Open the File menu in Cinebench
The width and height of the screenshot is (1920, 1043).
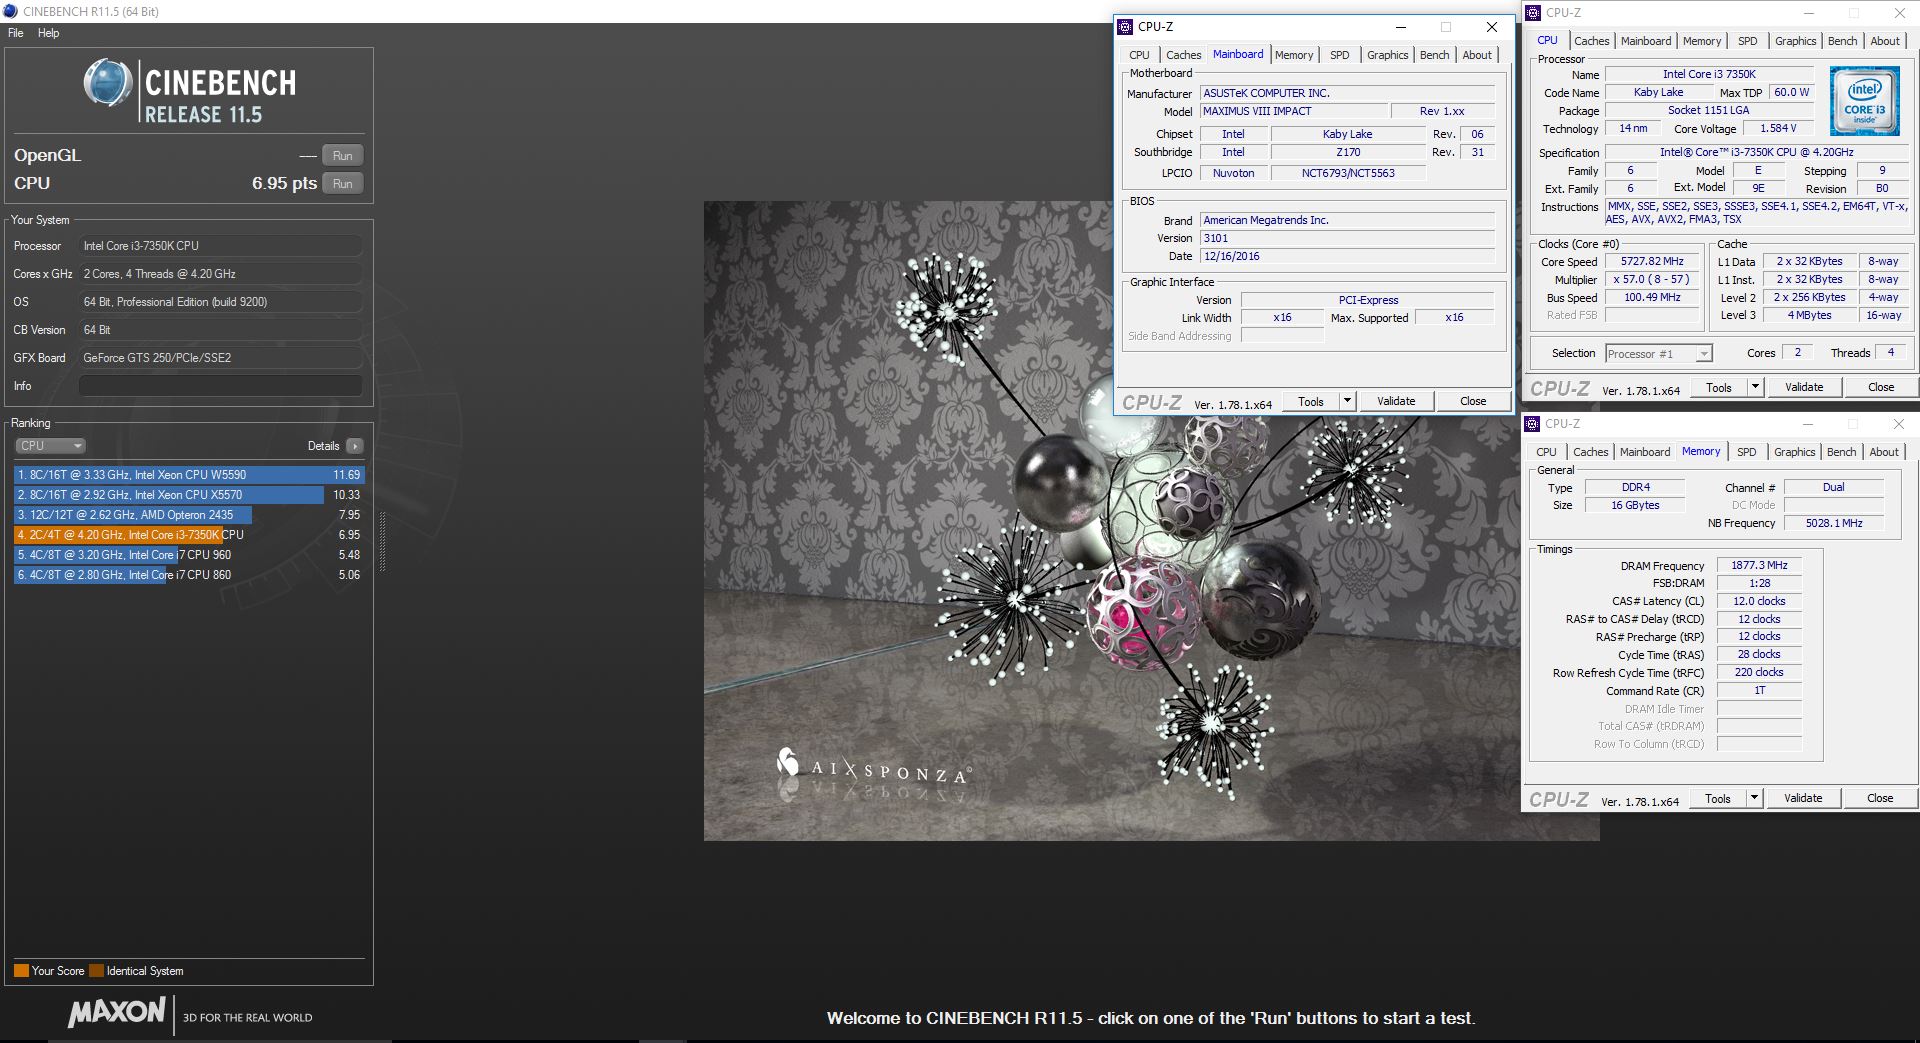tap(16, 33)
